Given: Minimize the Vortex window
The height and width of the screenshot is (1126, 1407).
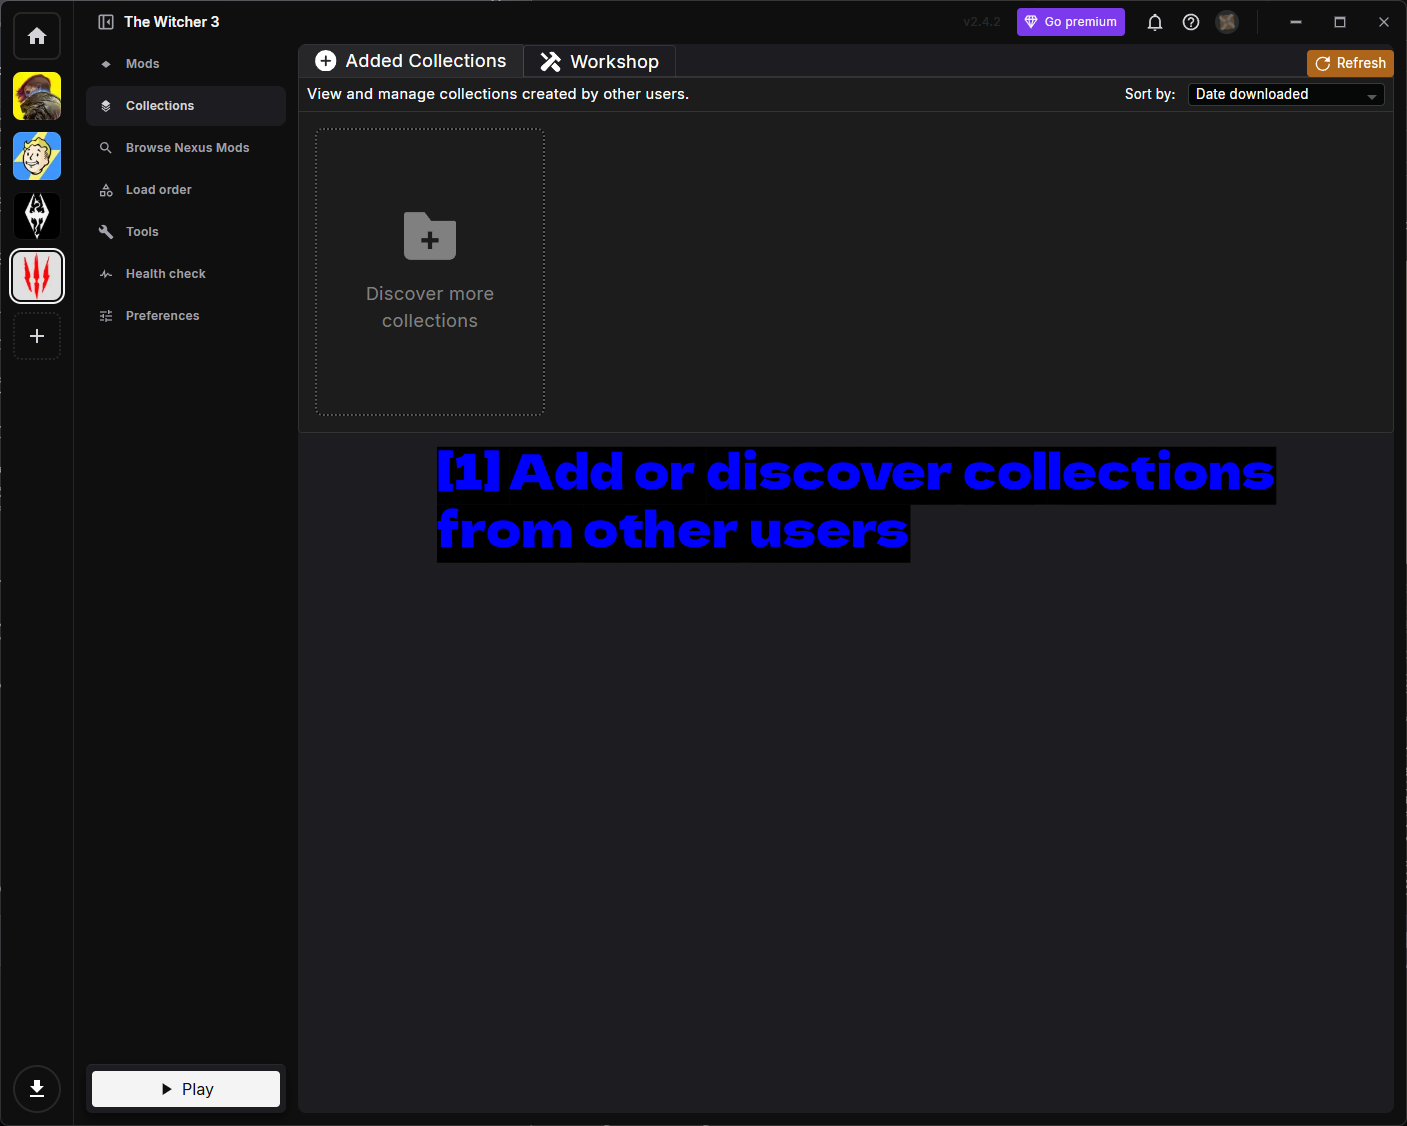Looking at the screenshot, I should coord(1296,22).
